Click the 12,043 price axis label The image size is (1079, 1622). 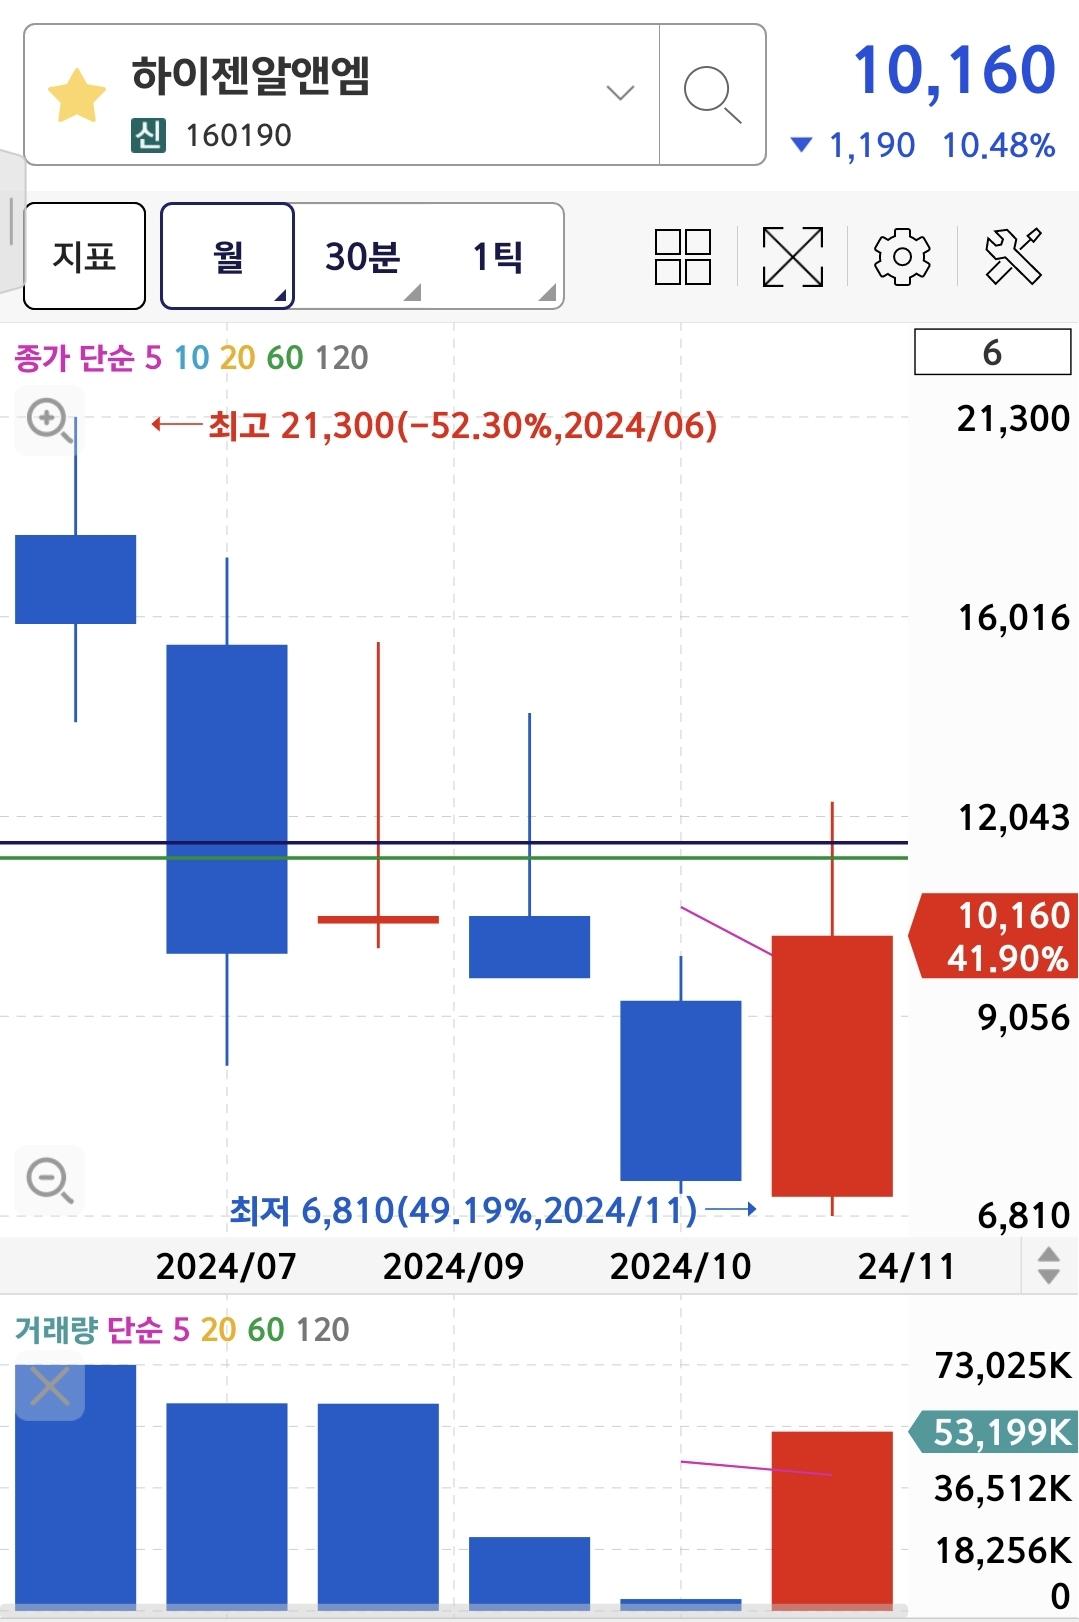point(1014,818)
